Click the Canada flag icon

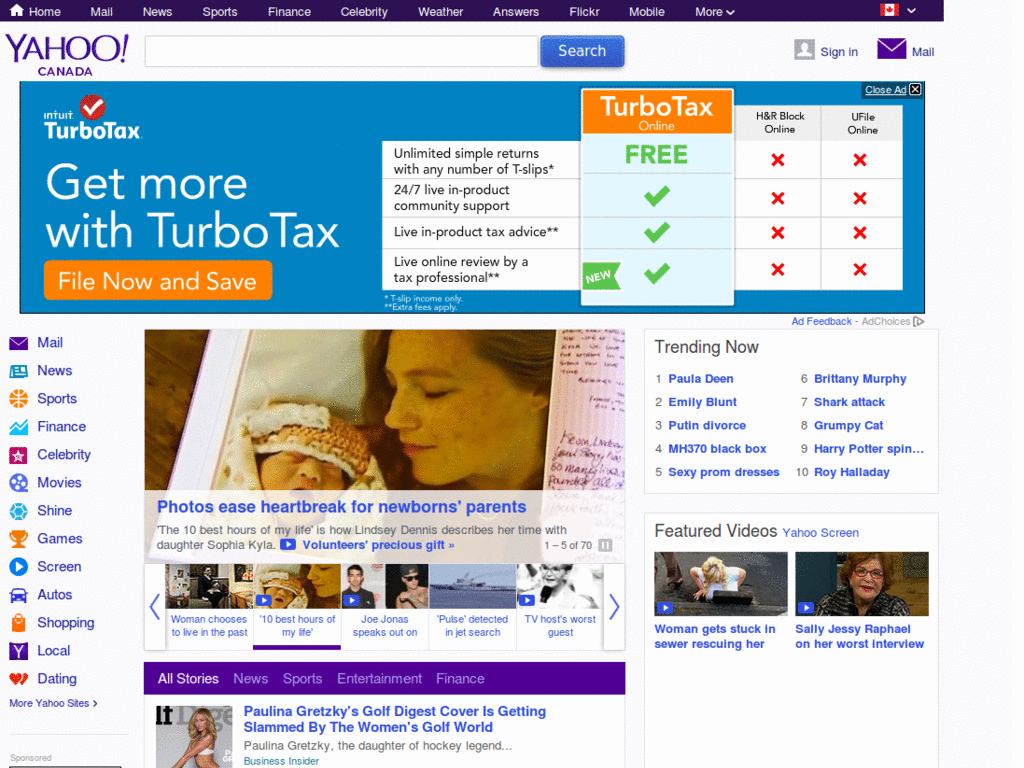(889, 10)
